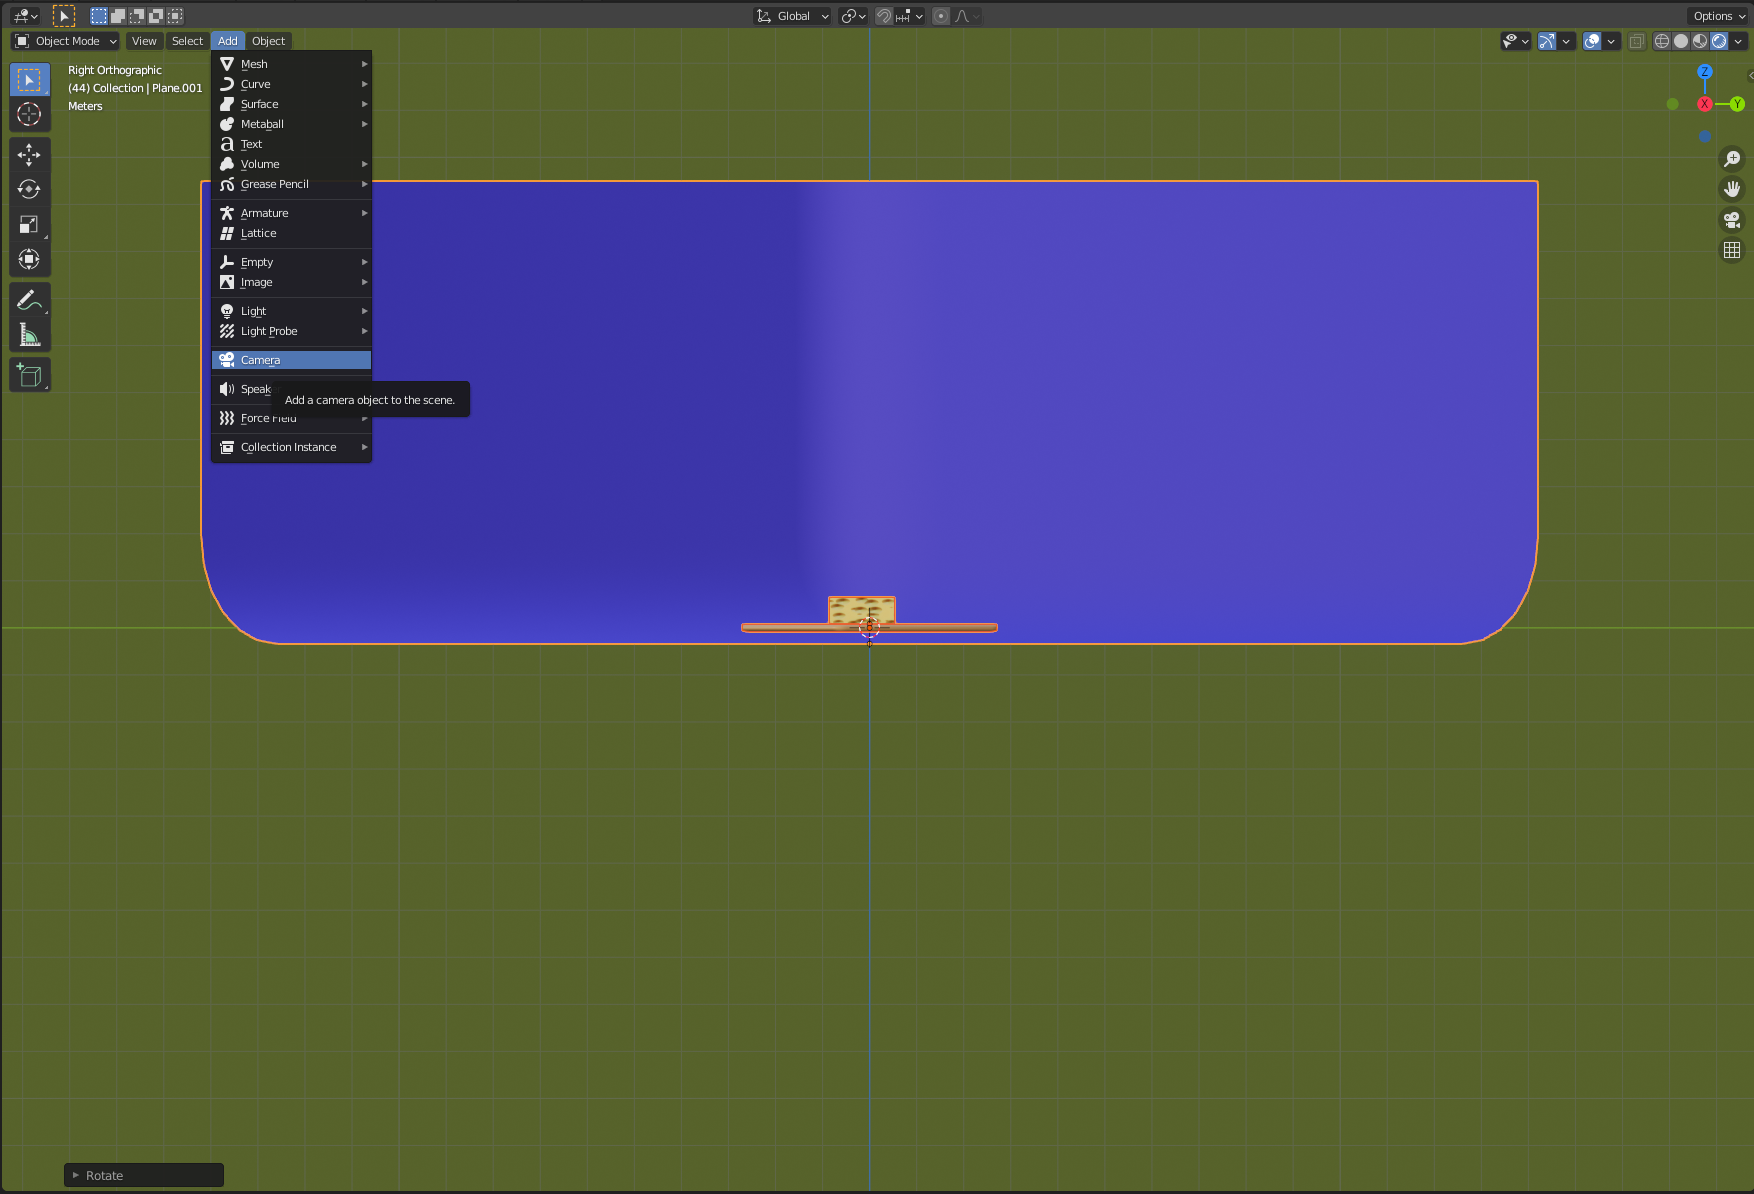Choose the Scale tool

[29, 224]
